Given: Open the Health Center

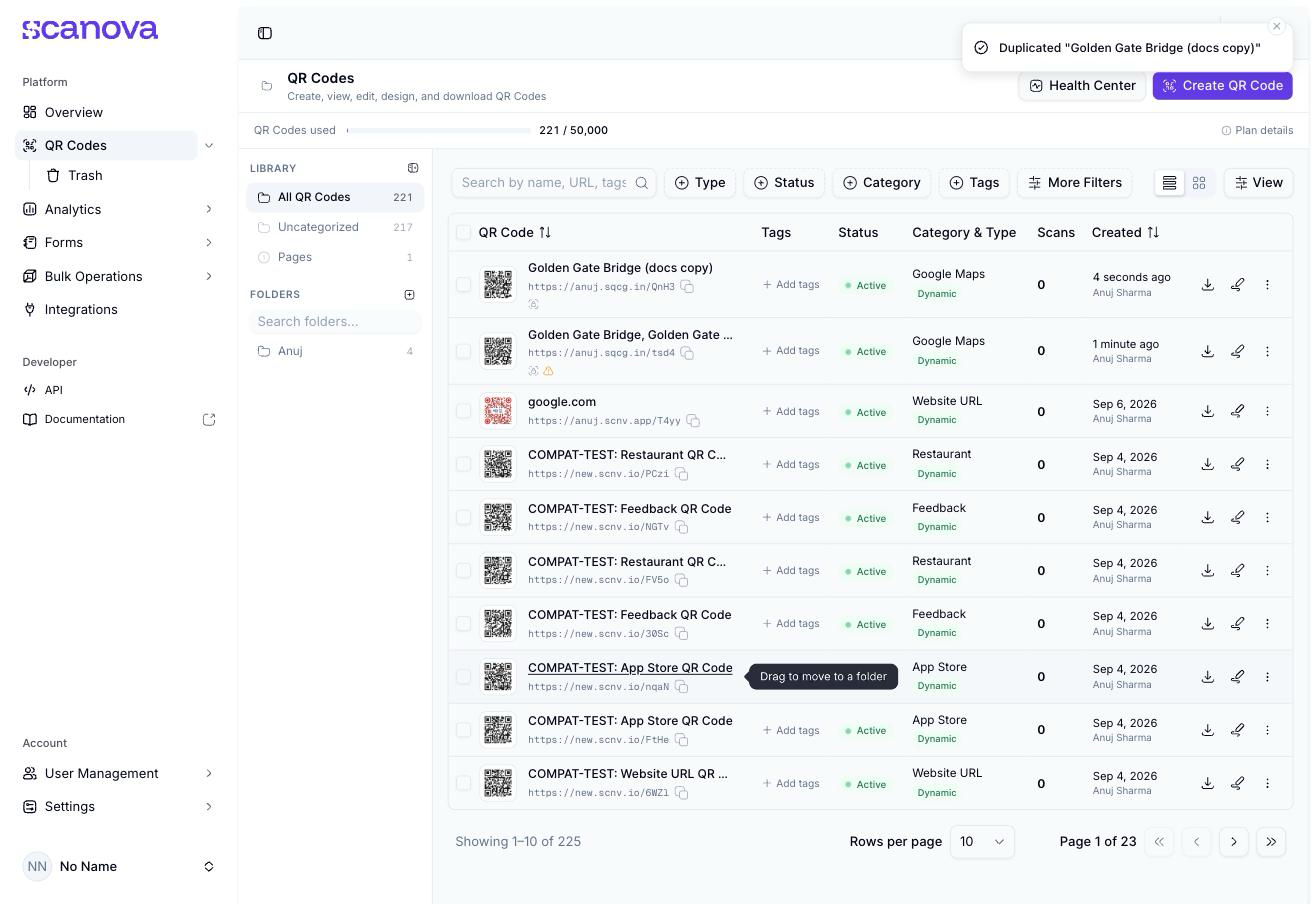Looking at the screenshot, I should click(1082, 86).
